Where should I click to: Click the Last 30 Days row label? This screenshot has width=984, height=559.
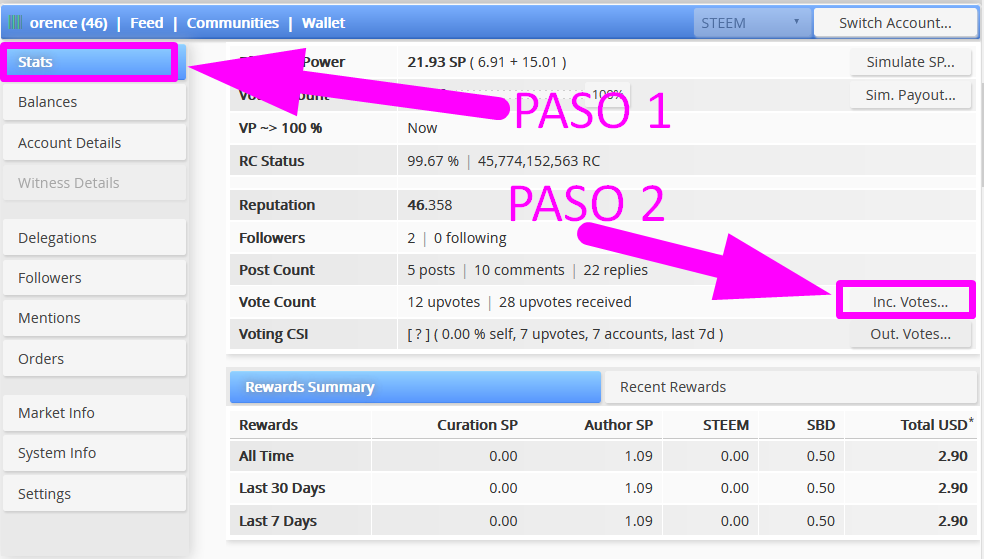(x=282, y=488)
